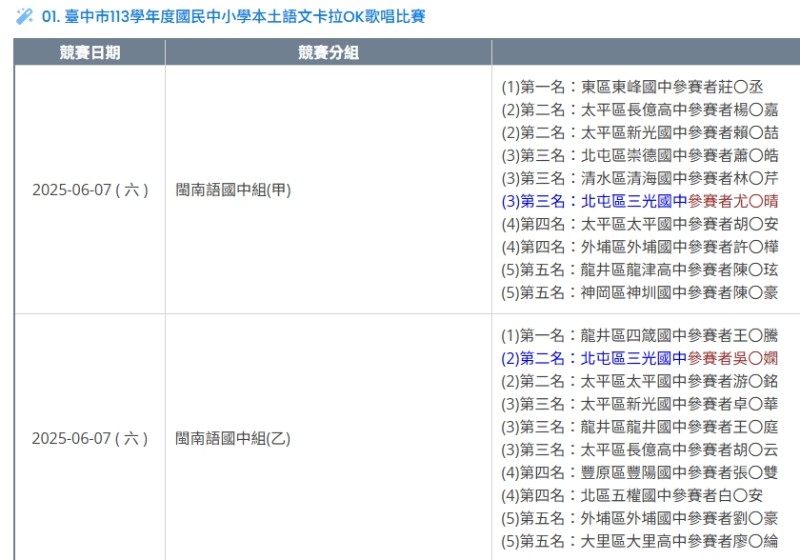Click the 豐原區豐陽國中 張○雙 fourth place row
The width and height of the screenshot is (800, 560).
point(639,472)
